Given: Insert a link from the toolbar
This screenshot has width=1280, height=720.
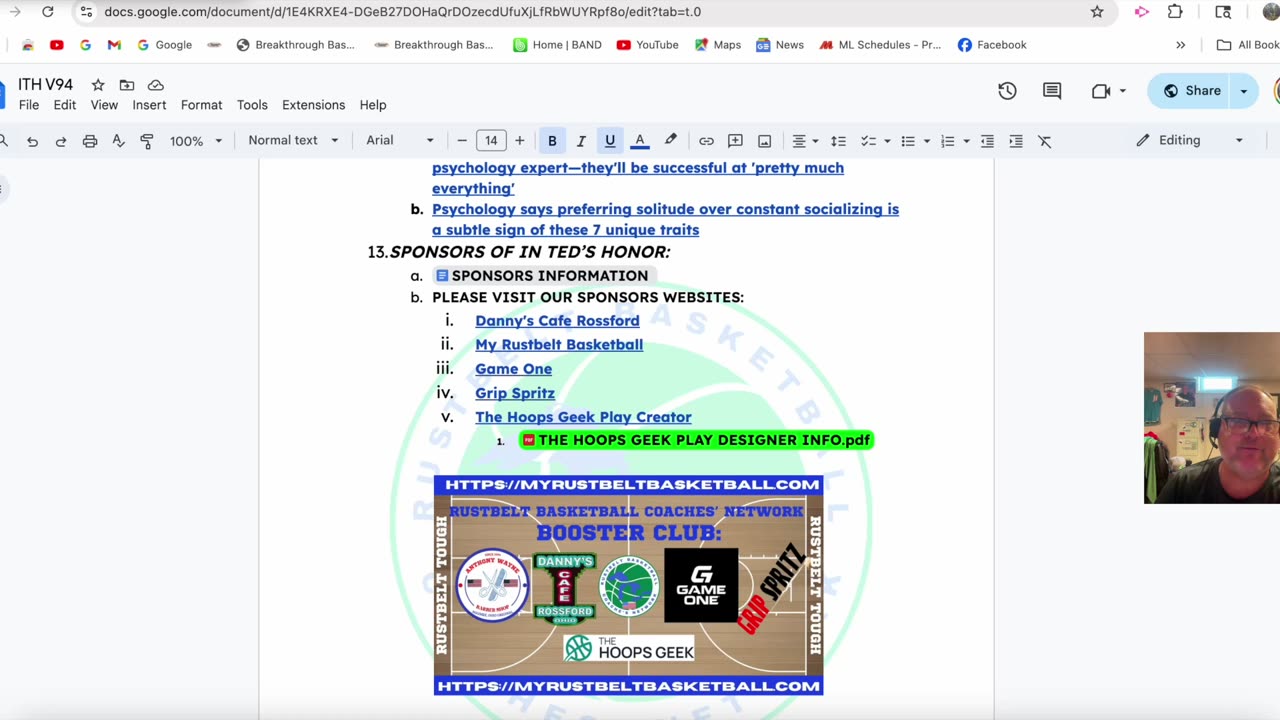Looking at the screenshot, I should pyautogui.click(x=706, y=141).
